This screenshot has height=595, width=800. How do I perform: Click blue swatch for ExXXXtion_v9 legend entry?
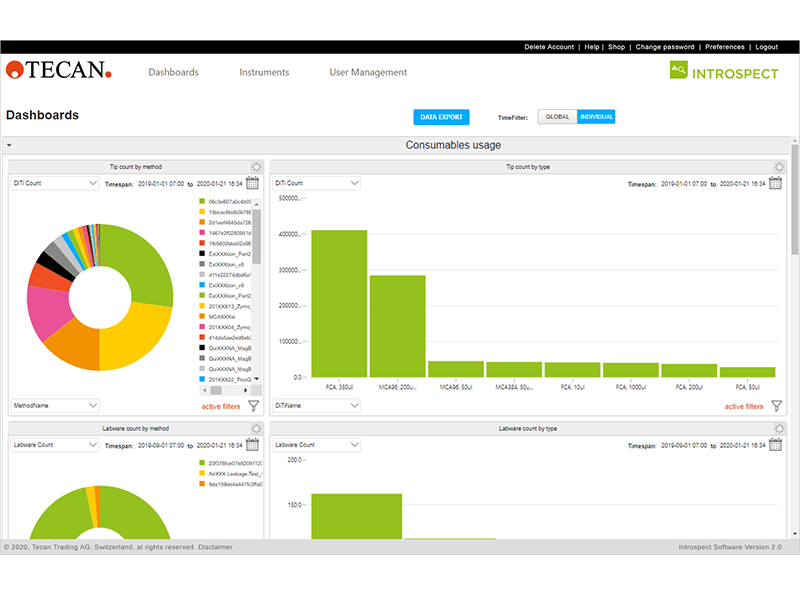[x=202, y=285]
